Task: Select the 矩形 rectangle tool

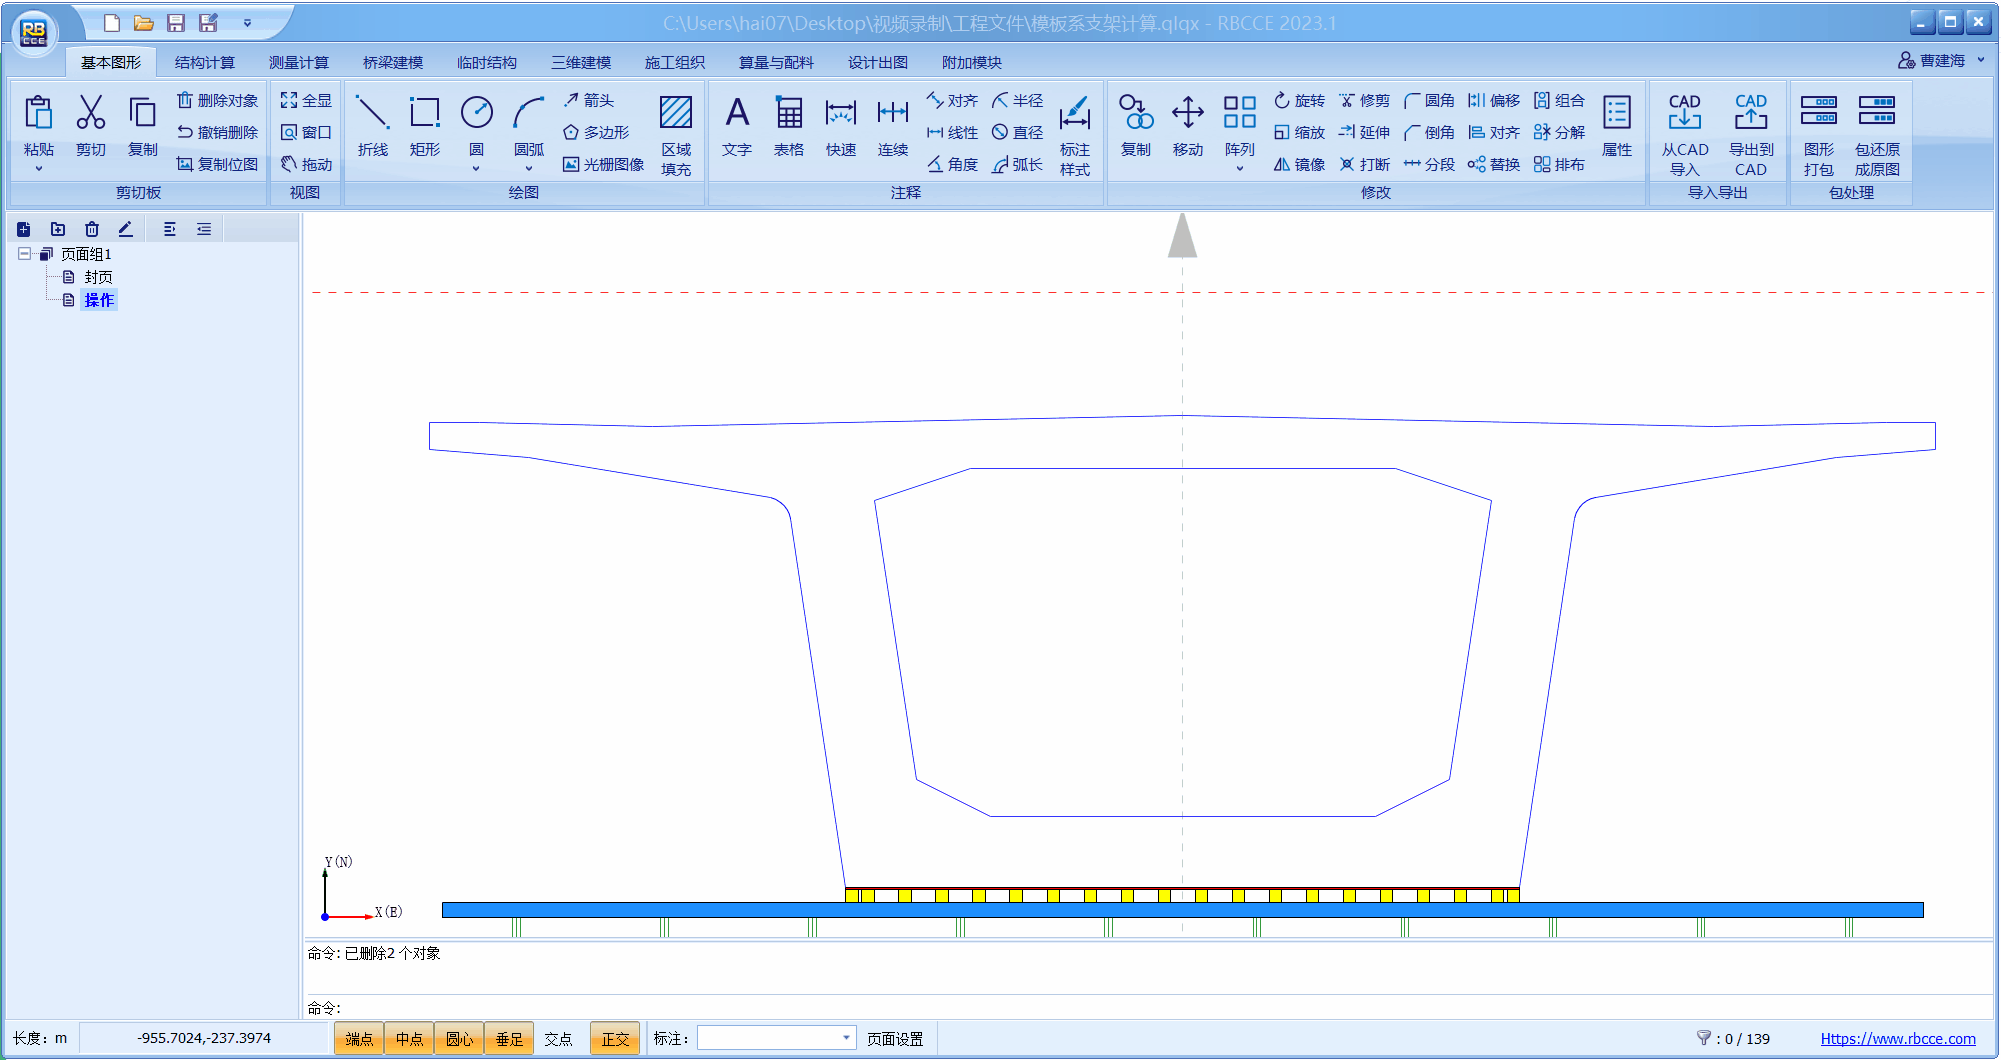Action: pos(424,125)
